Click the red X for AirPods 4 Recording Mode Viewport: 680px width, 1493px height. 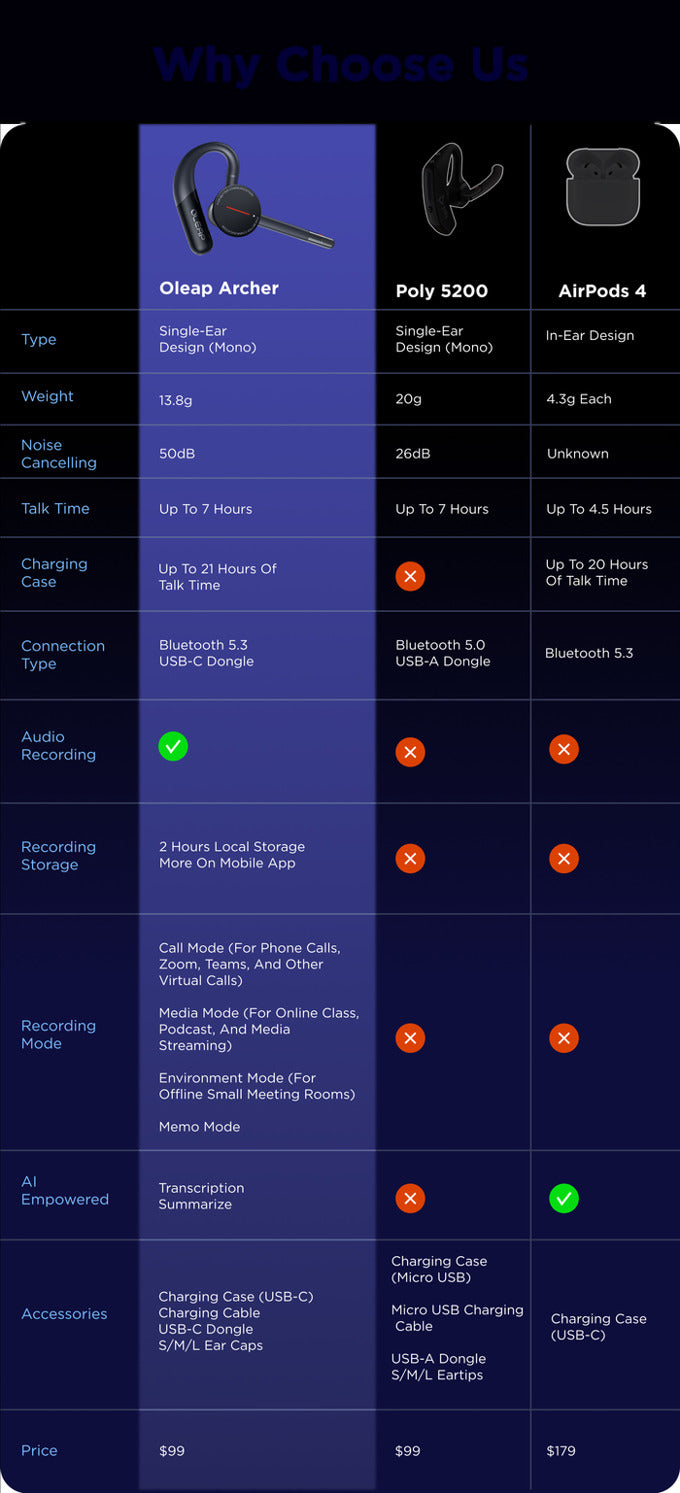(564, 1038)
